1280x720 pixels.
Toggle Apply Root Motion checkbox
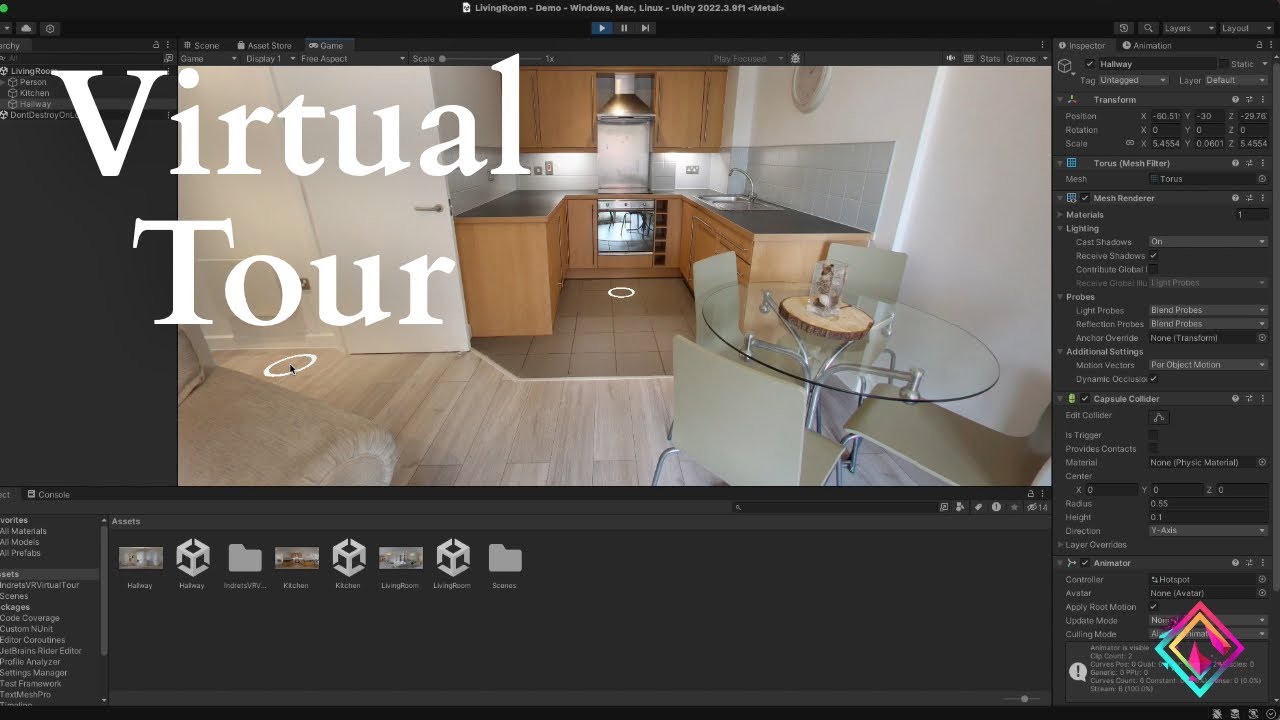point(1153,607)
